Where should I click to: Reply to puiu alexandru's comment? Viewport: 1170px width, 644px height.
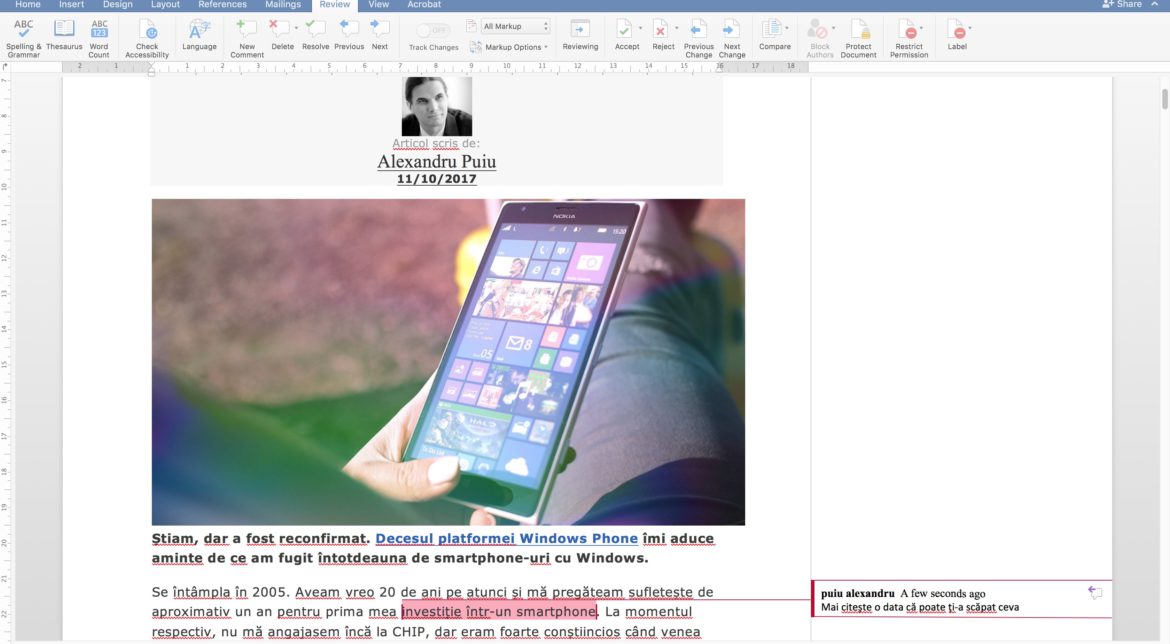[1095, 593]
